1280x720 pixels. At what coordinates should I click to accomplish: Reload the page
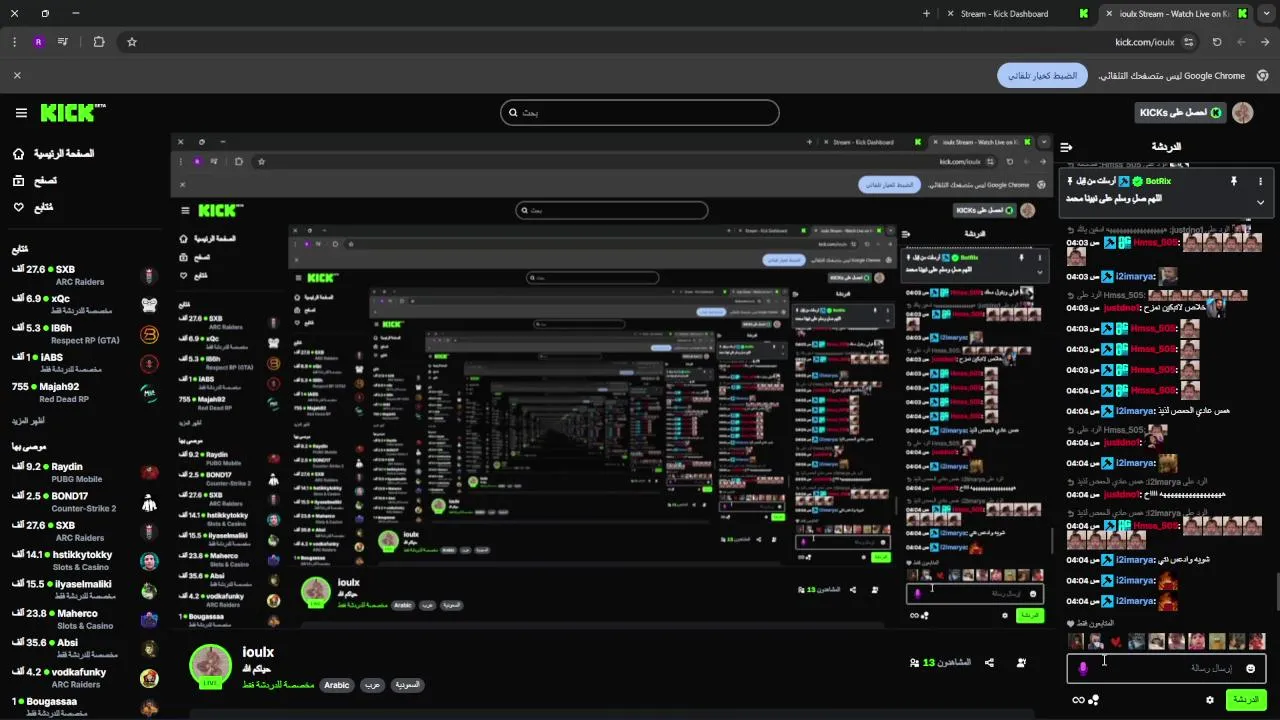click(1217, 42)
